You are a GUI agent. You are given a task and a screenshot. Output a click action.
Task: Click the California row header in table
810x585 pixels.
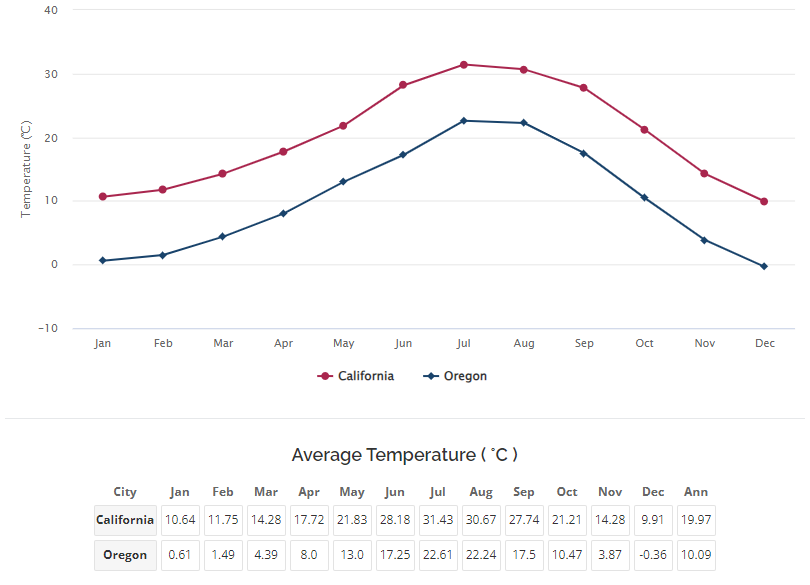(125, 520)
